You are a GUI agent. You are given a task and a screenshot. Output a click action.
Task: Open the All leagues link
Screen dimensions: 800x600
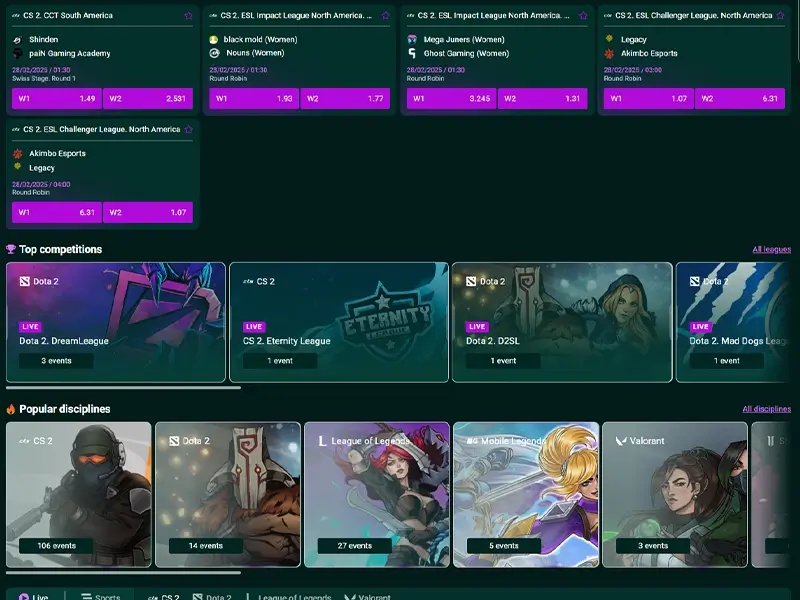pos(771,249)
